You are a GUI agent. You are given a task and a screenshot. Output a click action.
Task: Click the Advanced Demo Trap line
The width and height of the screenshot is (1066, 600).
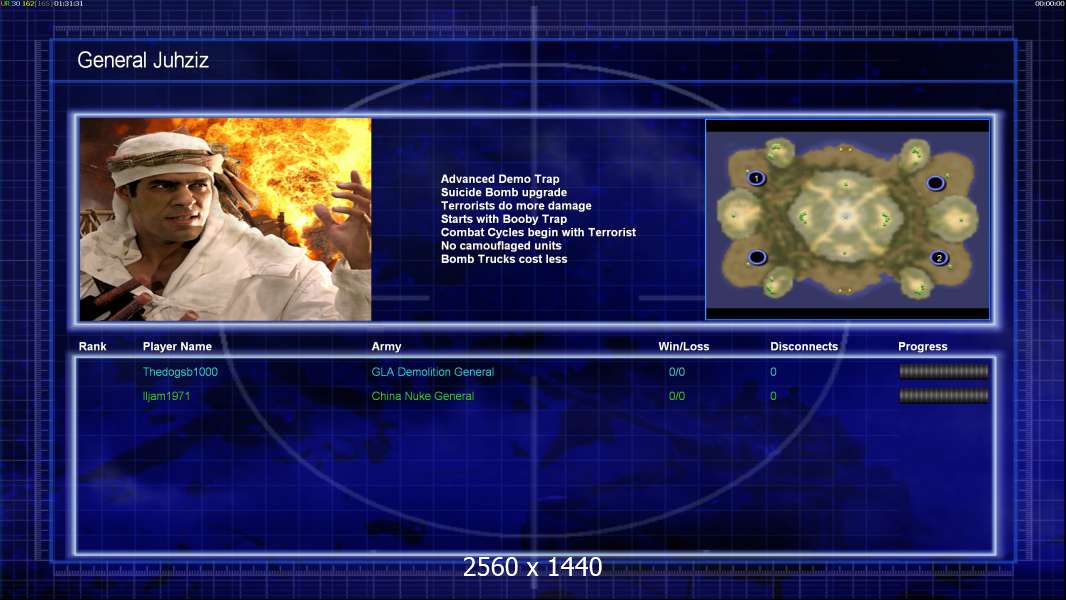click(500, 179)
